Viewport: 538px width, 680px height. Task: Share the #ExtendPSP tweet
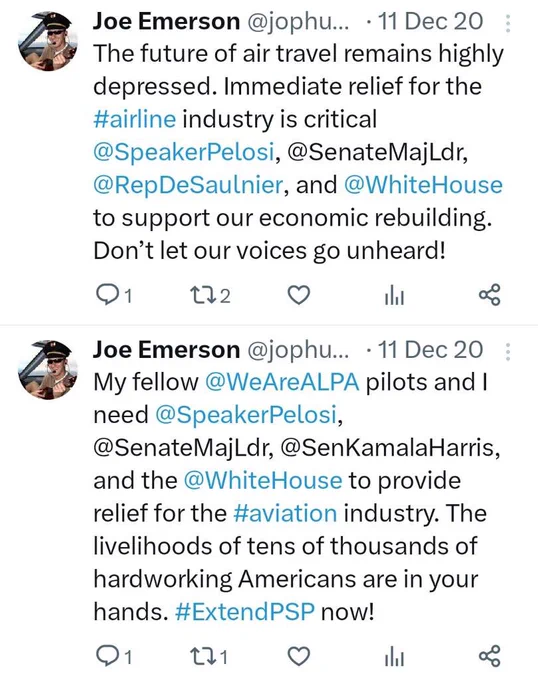[x=490, y=656]
